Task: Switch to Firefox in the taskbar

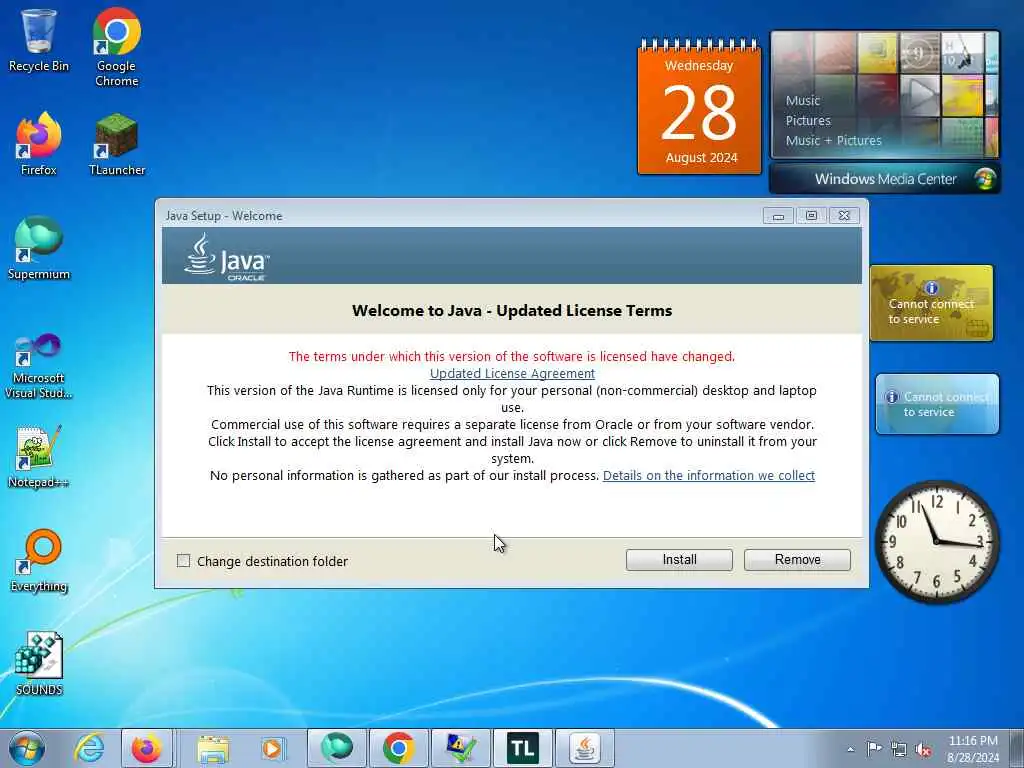Action: [147, 748]
